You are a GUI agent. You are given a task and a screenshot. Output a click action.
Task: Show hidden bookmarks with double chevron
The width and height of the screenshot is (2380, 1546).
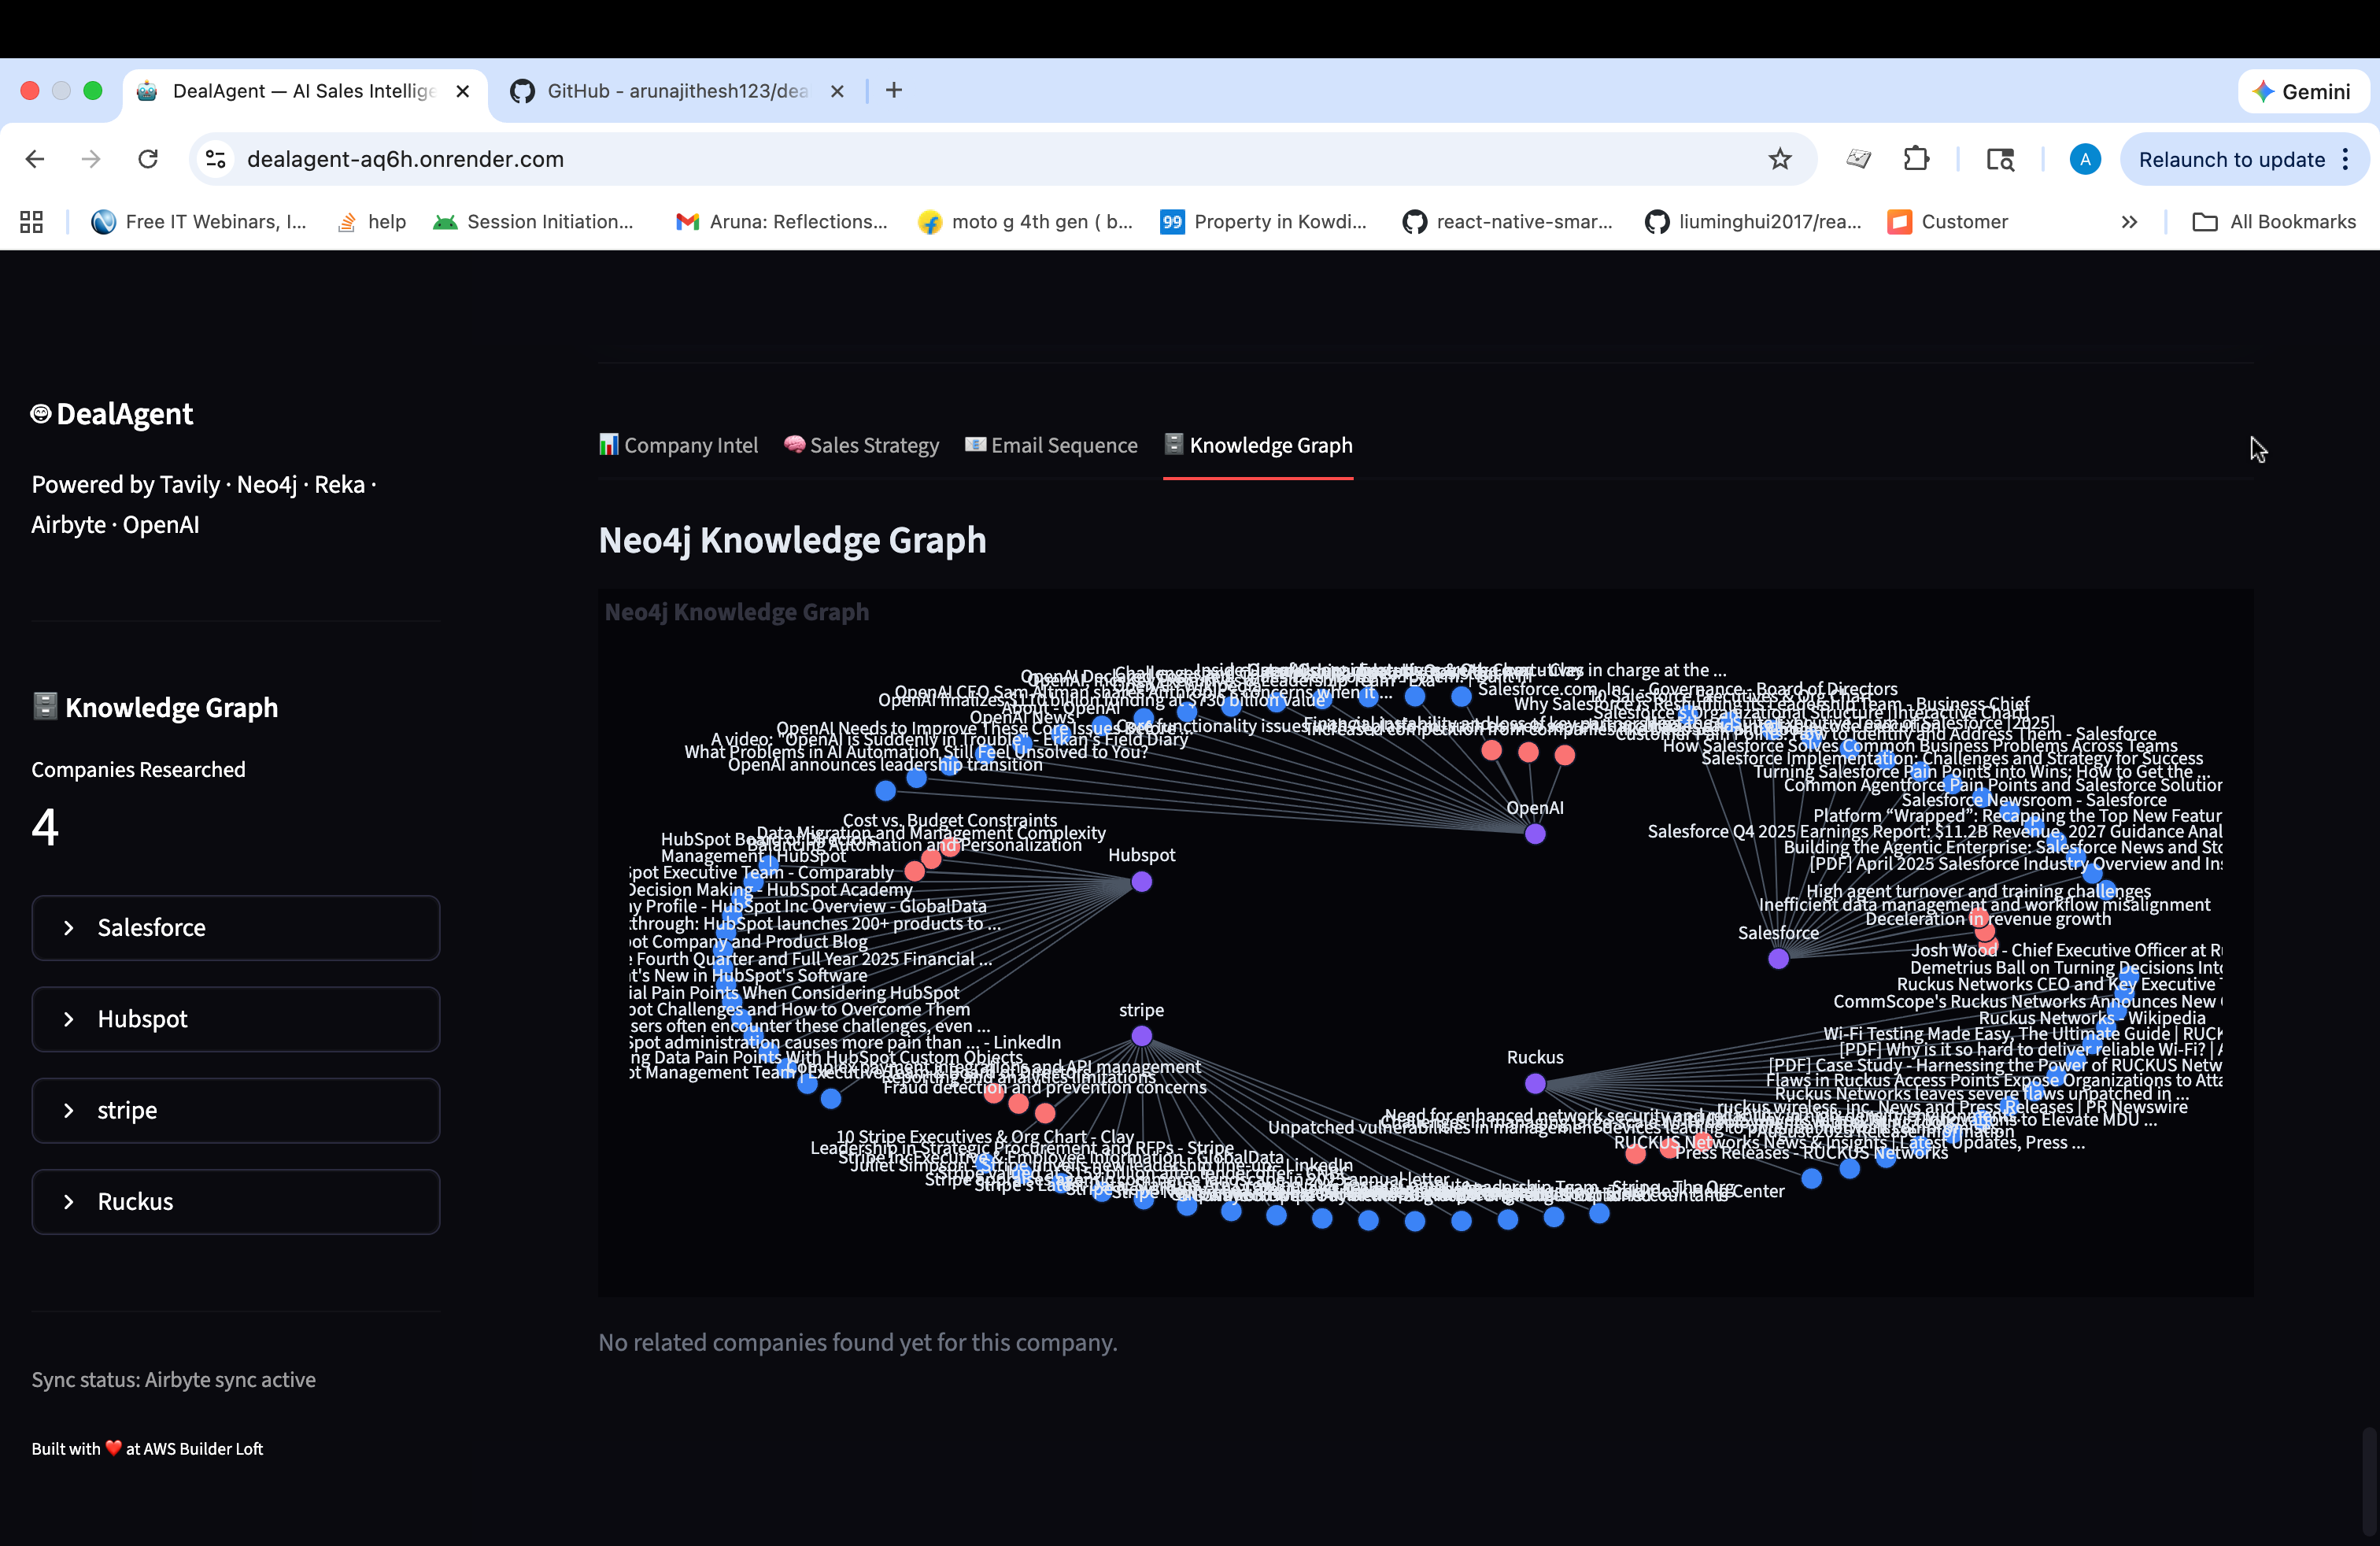tap(2129, 222)
